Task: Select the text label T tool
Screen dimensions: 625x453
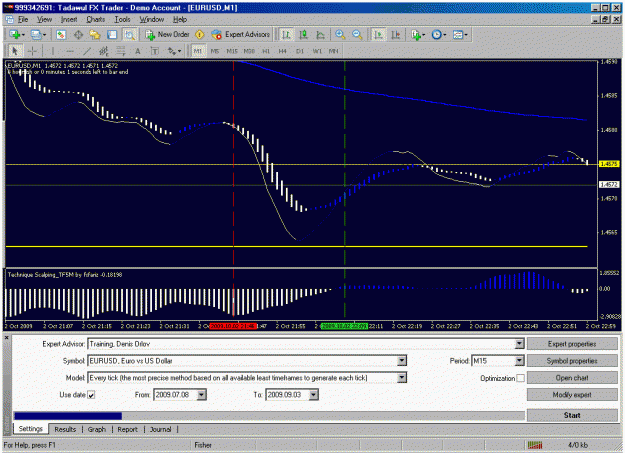Action: click(155, 51)
